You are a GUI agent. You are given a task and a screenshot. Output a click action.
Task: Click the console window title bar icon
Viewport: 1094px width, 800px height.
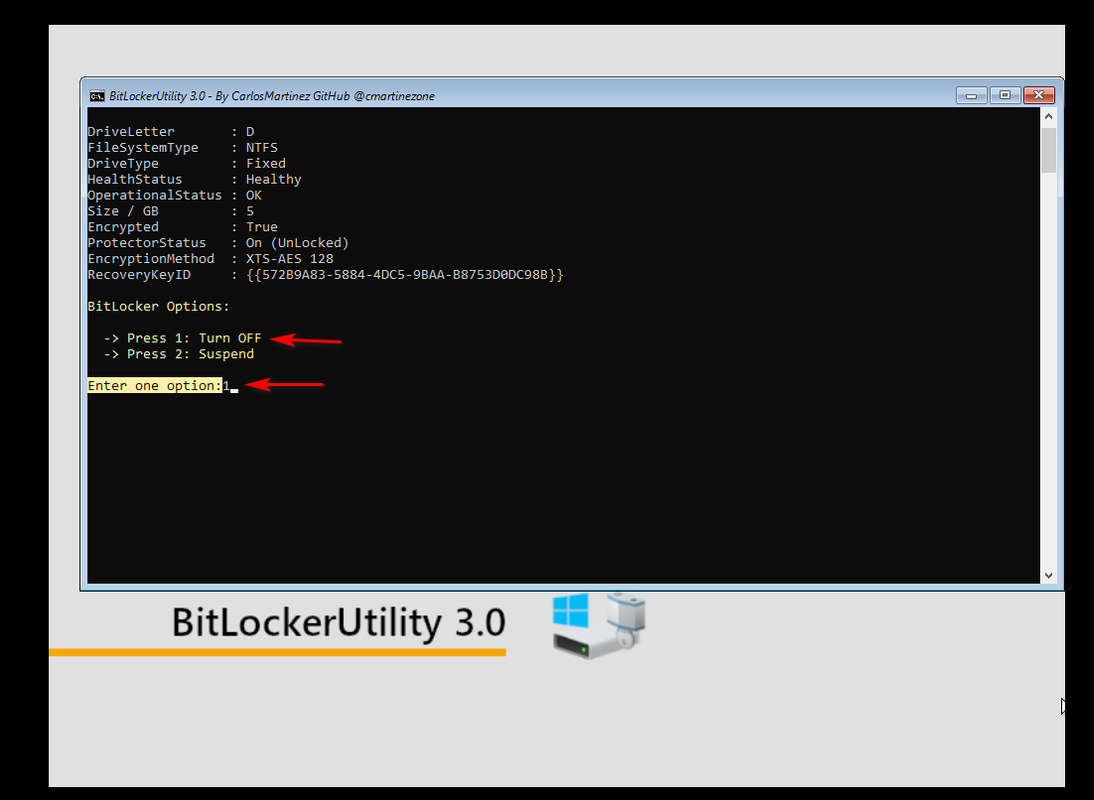tap(97, 96)
